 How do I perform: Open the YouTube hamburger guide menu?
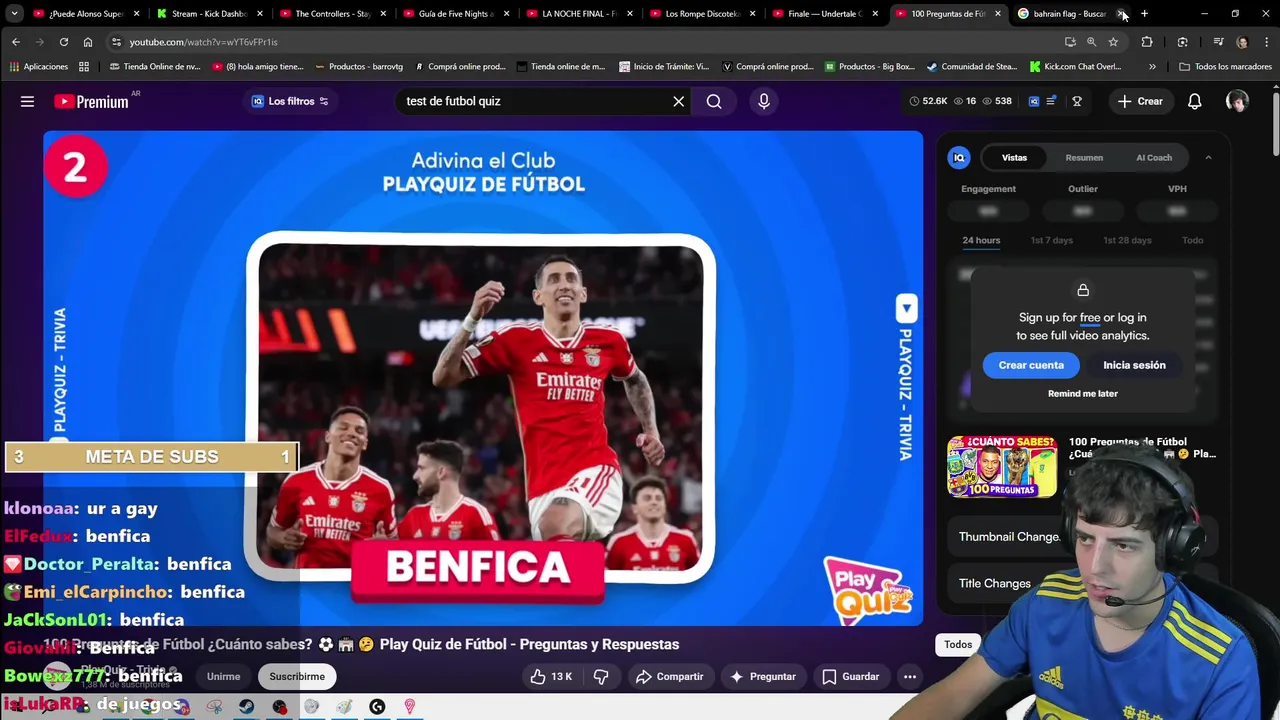[27, 101]
